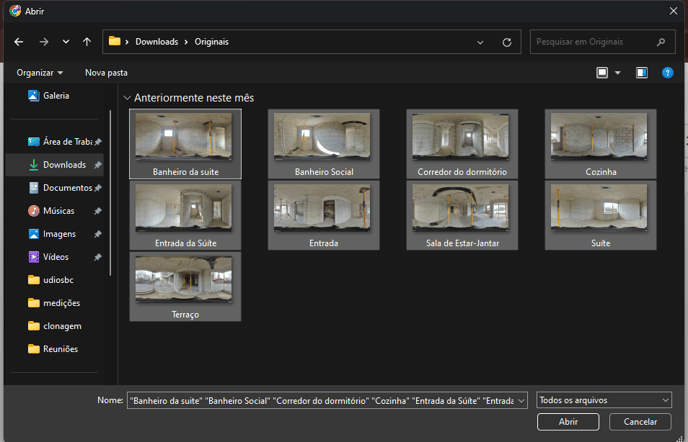Image resolution: width=688 pixels, height=442 pixels.
Task: Select the Suíte thumbnail
Action: point(601,215)
